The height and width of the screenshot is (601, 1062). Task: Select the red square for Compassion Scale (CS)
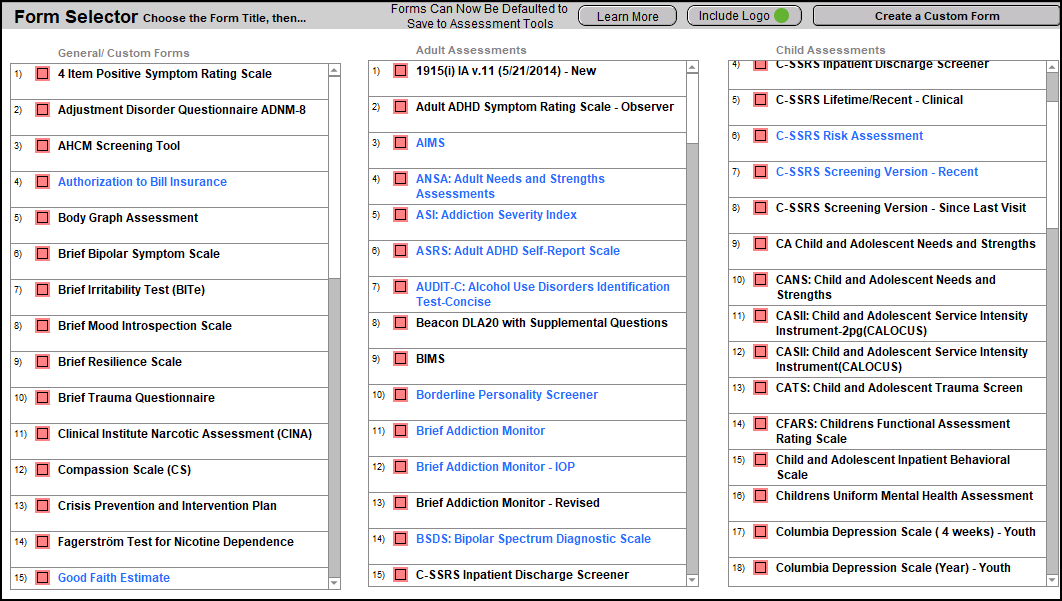coord(42,470)
